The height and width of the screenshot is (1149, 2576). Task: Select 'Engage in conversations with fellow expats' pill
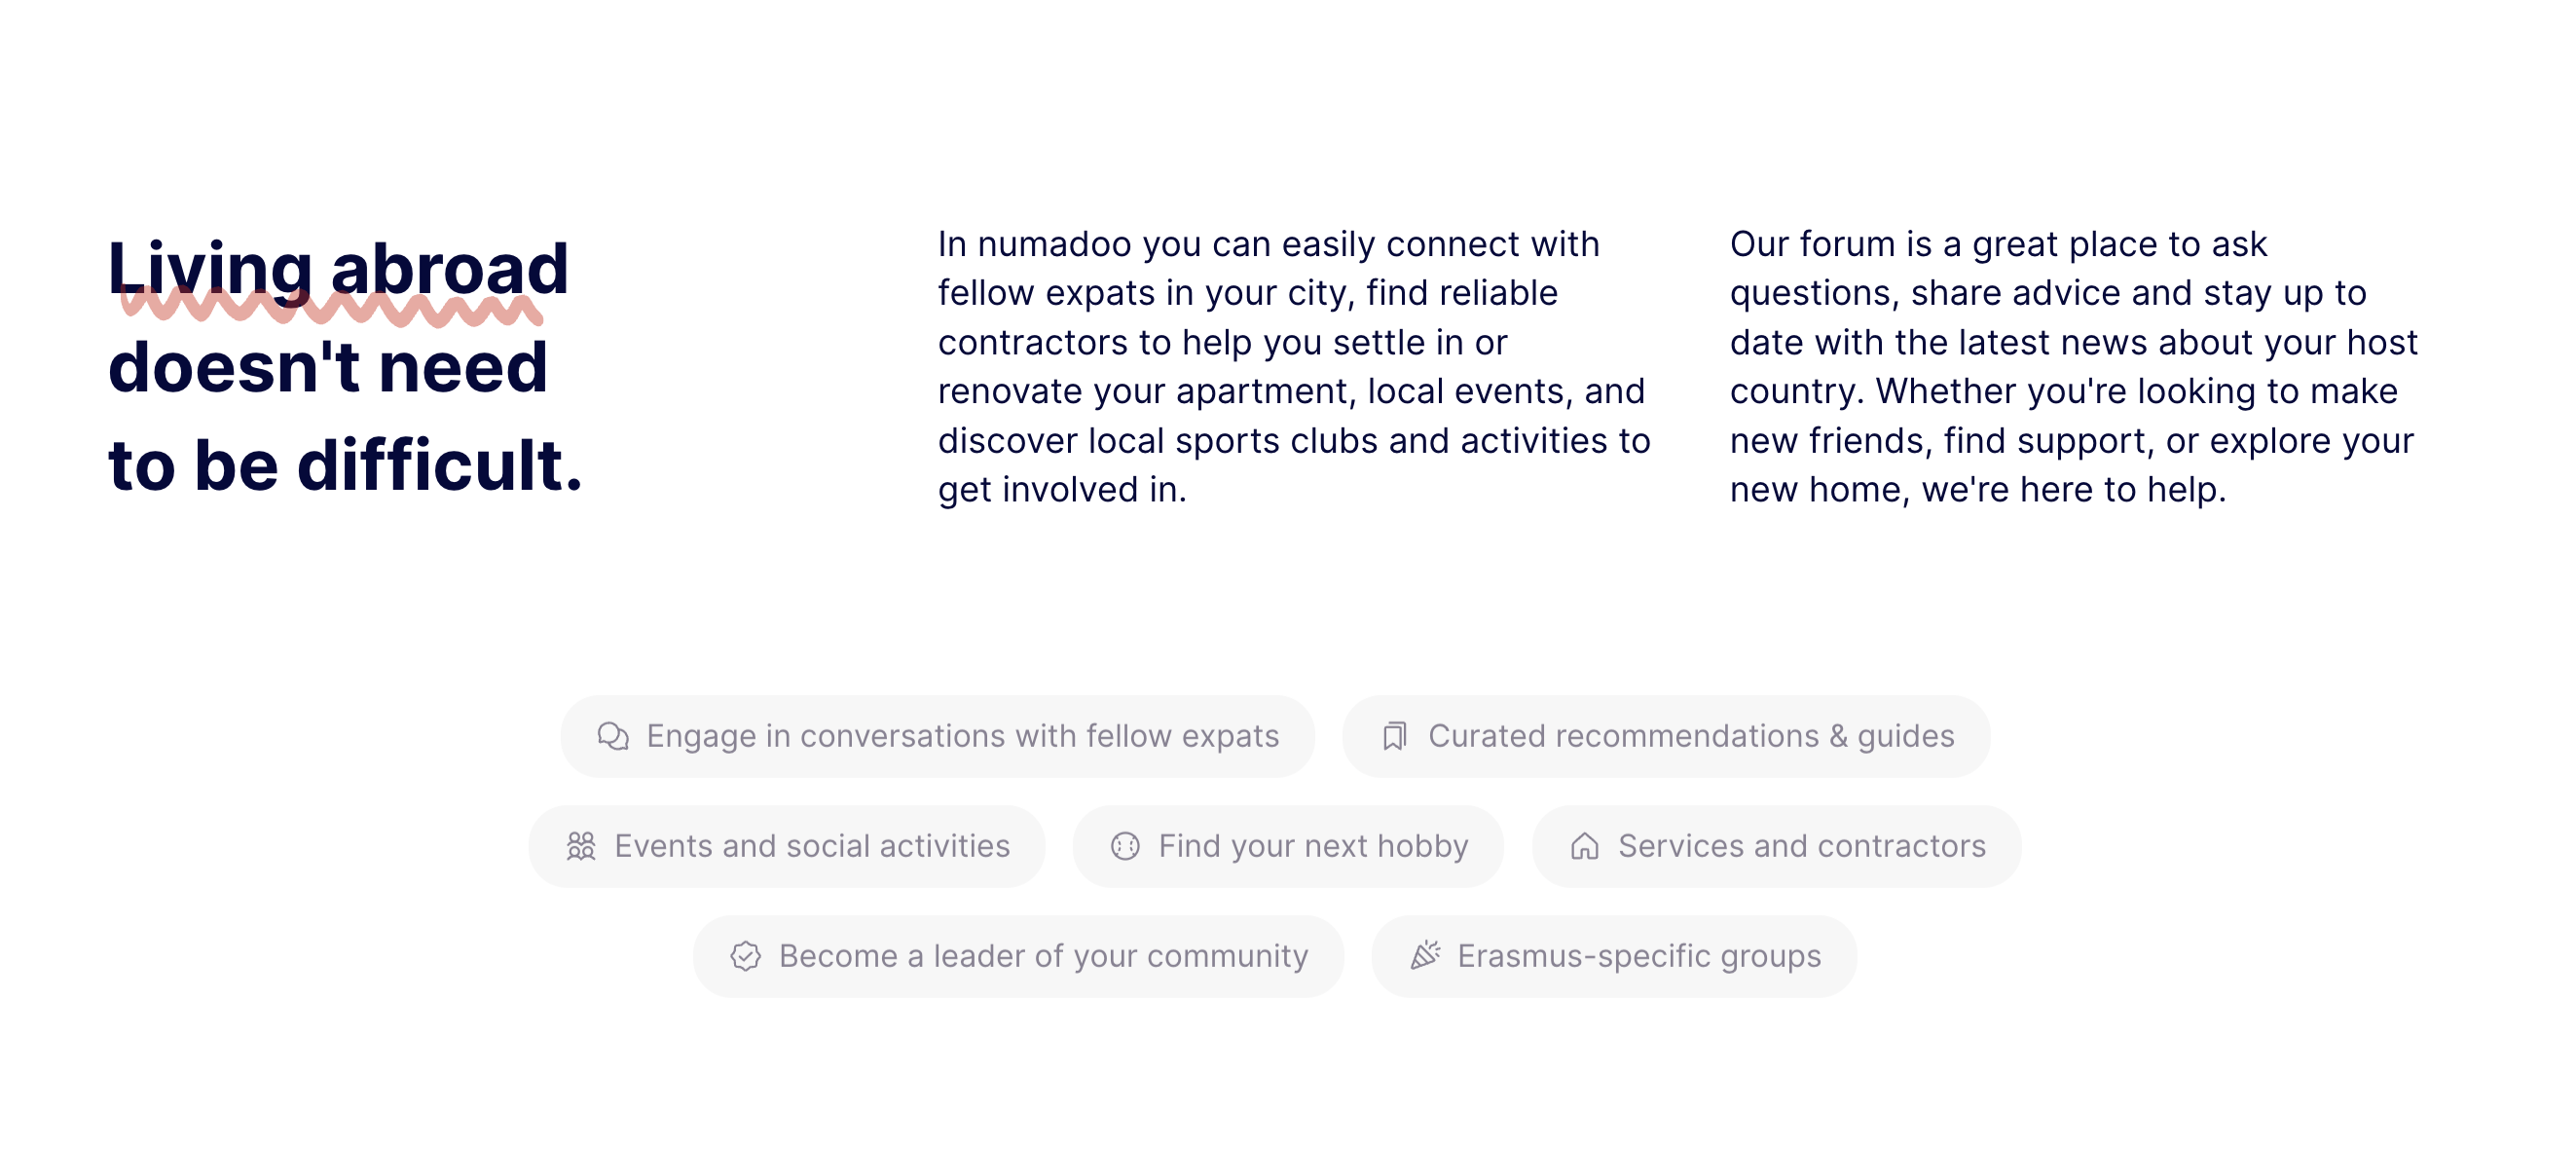coord(937,736)
